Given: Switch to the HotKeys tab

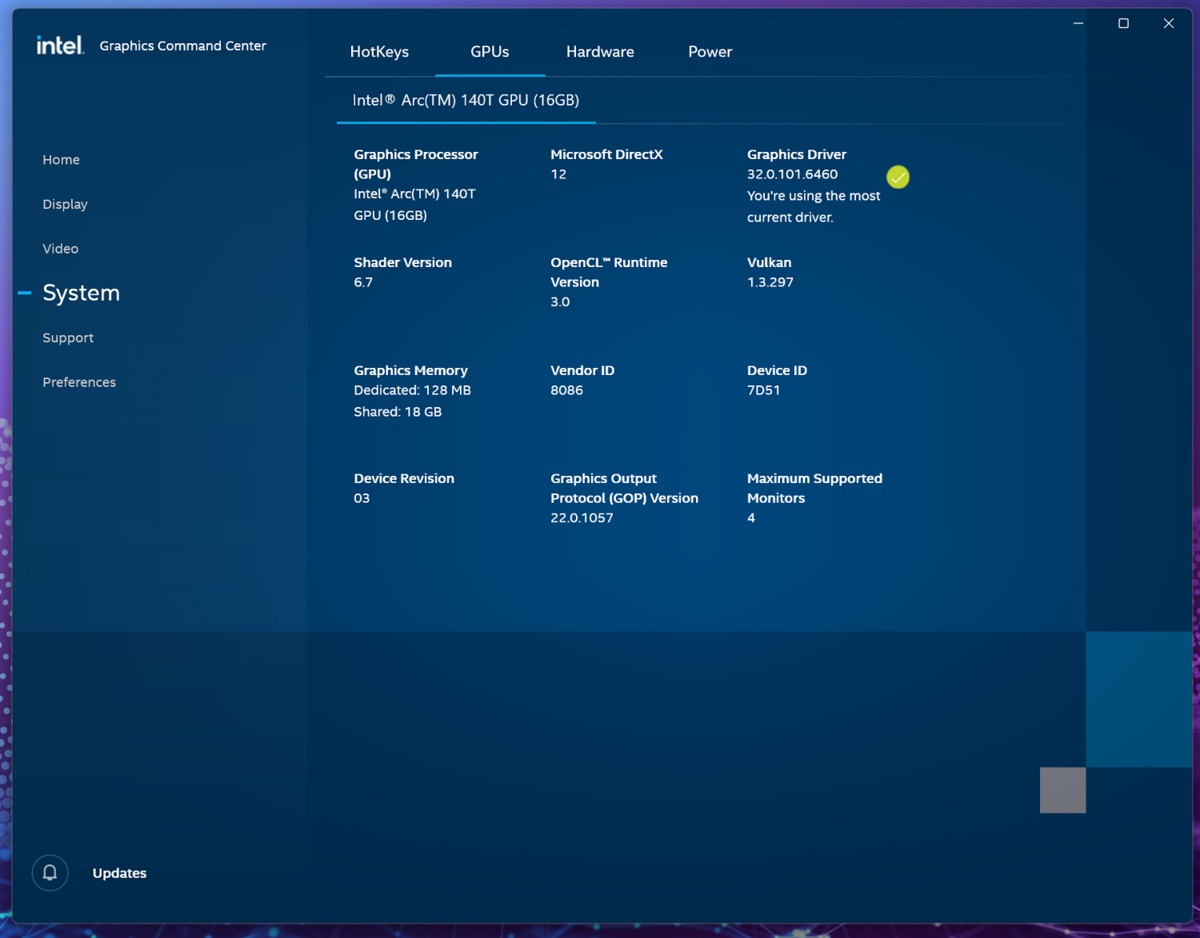Looking at the screenshot, I should [x=379, y=52].
